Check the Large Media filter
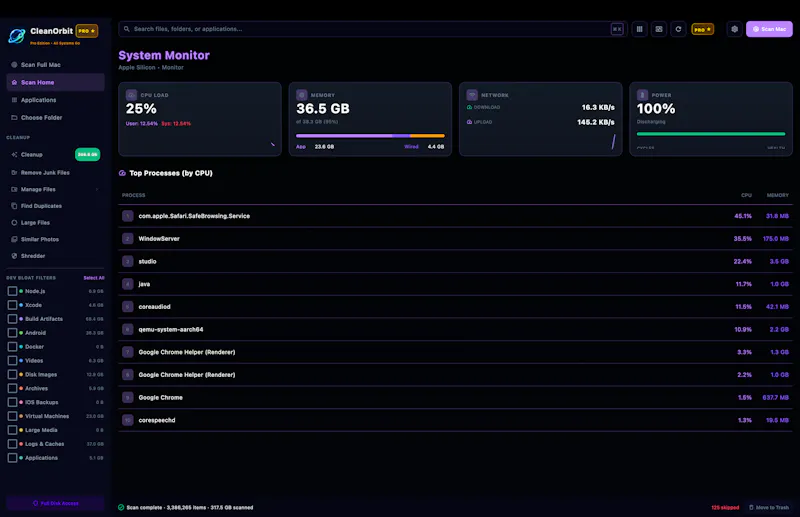The height and width of the screenshot is (517, 800). click(x=12, y=430)
